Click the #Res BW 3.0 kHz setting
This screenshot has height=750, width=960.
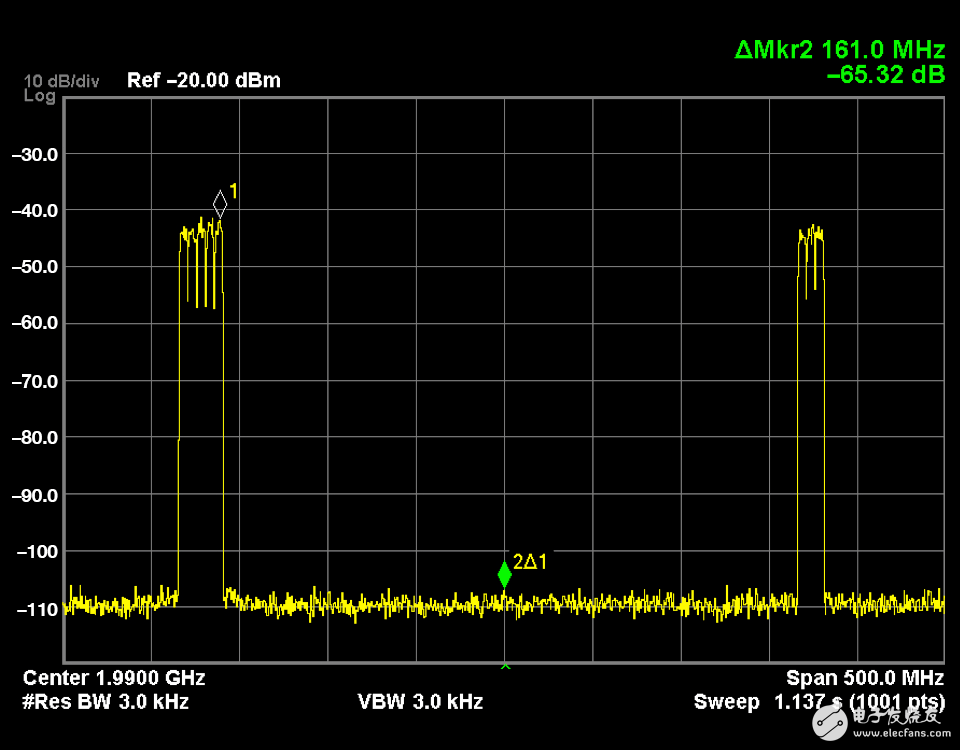pyautogui.click(x=105, y=701)
